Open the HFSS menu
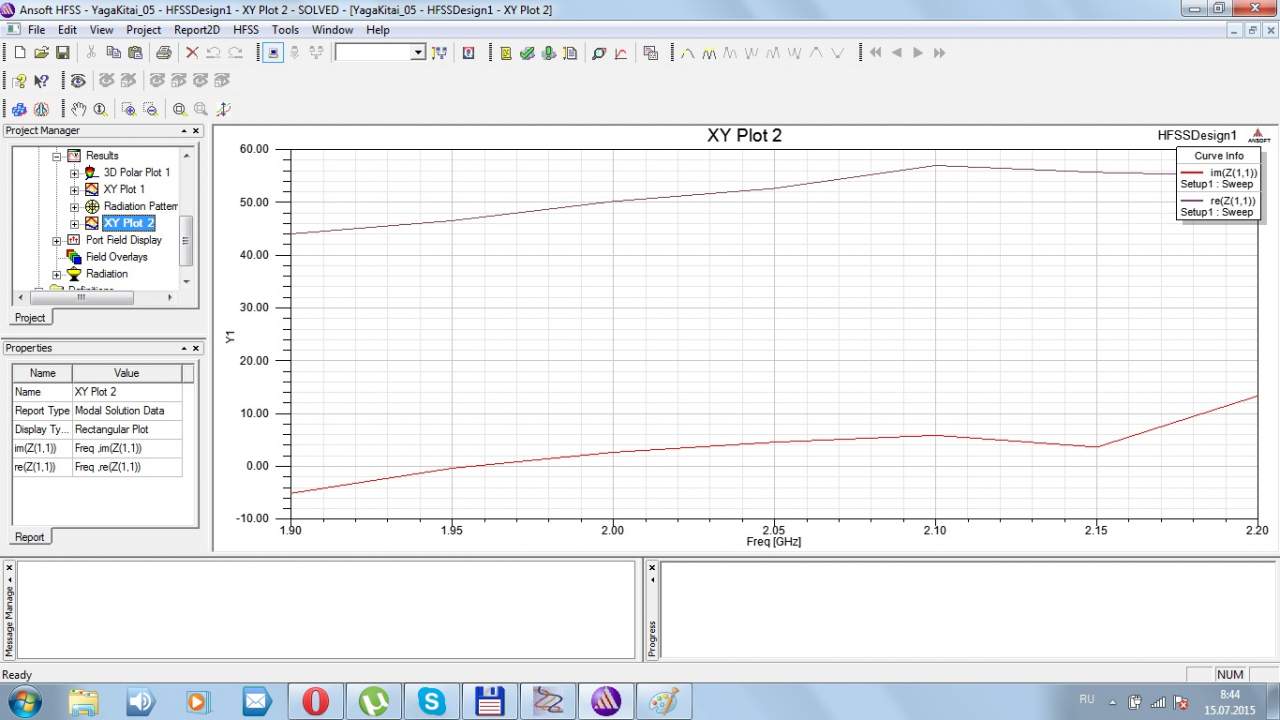1280x720 pixels. click(245, 30)
